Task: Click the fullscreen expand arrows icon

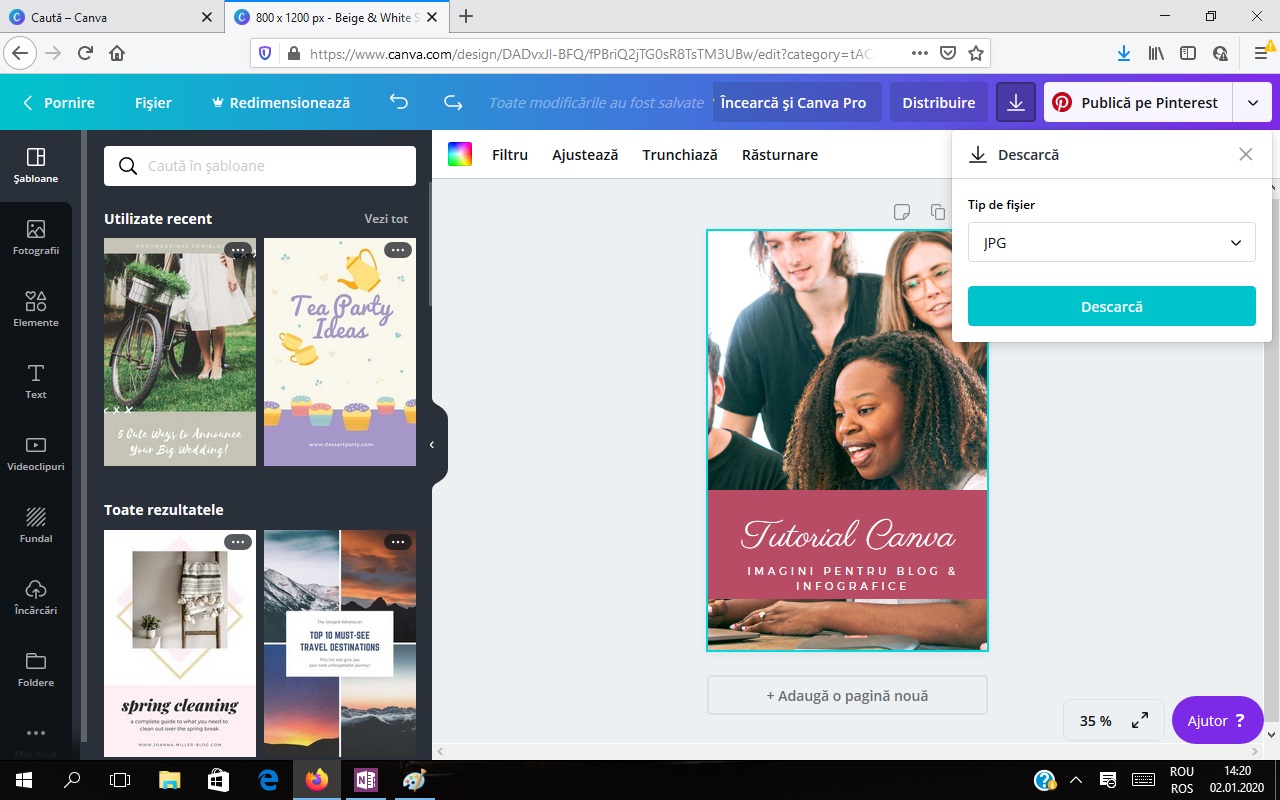Action: click(x=1140, y=720)
